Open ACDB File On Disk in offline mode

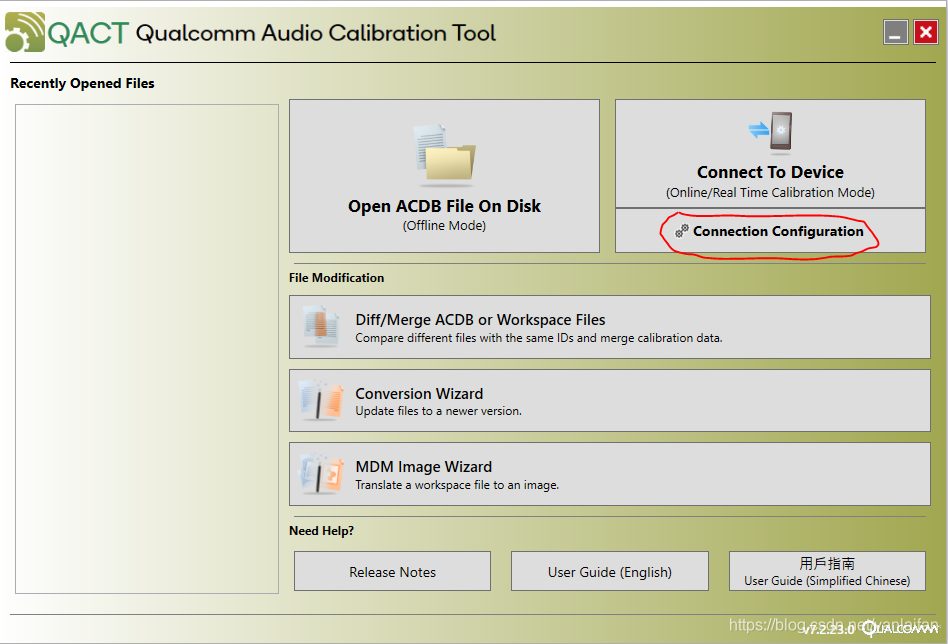pos(444,176)
